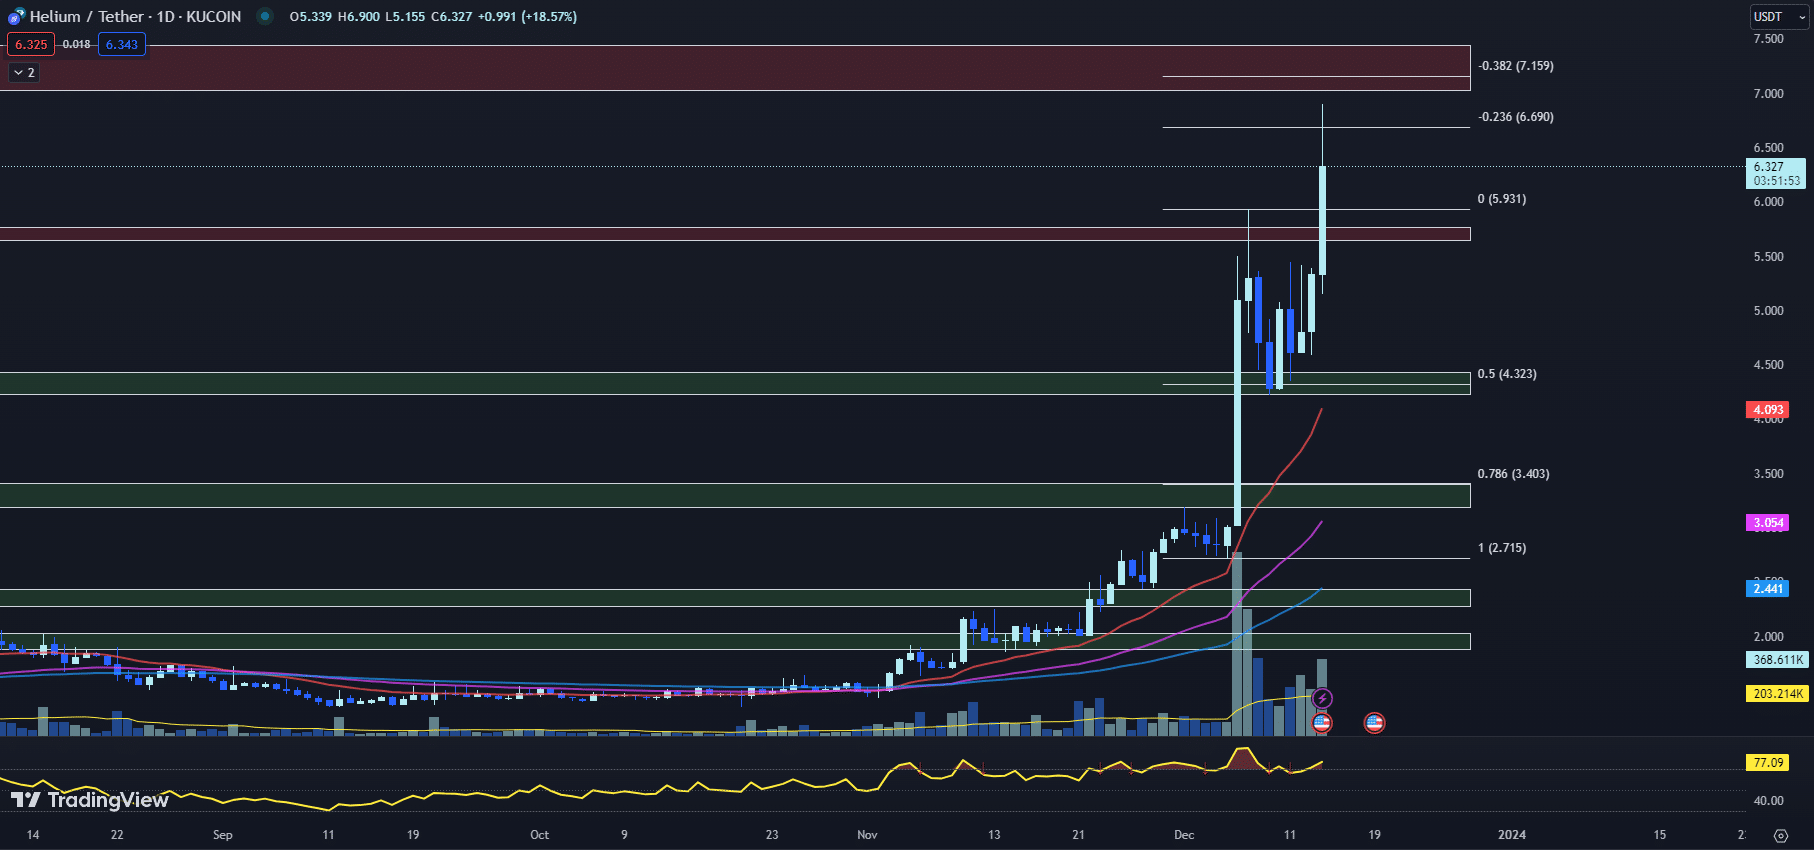1814x850 pixels.
Task: Select the red 4.093 moving average label
Action: point(1767,410)
